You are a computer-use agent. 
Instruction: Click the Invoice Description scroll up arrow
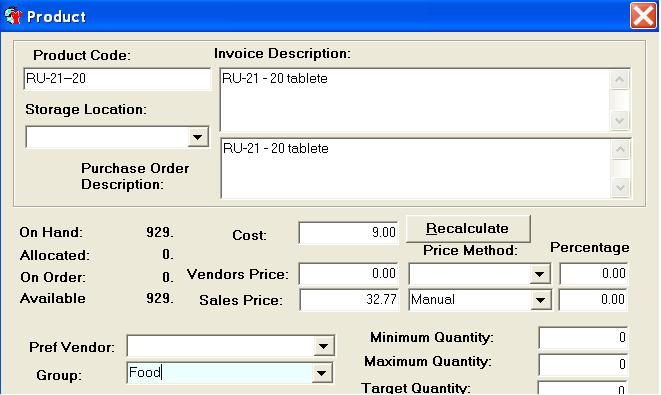(x=620, y=80)
